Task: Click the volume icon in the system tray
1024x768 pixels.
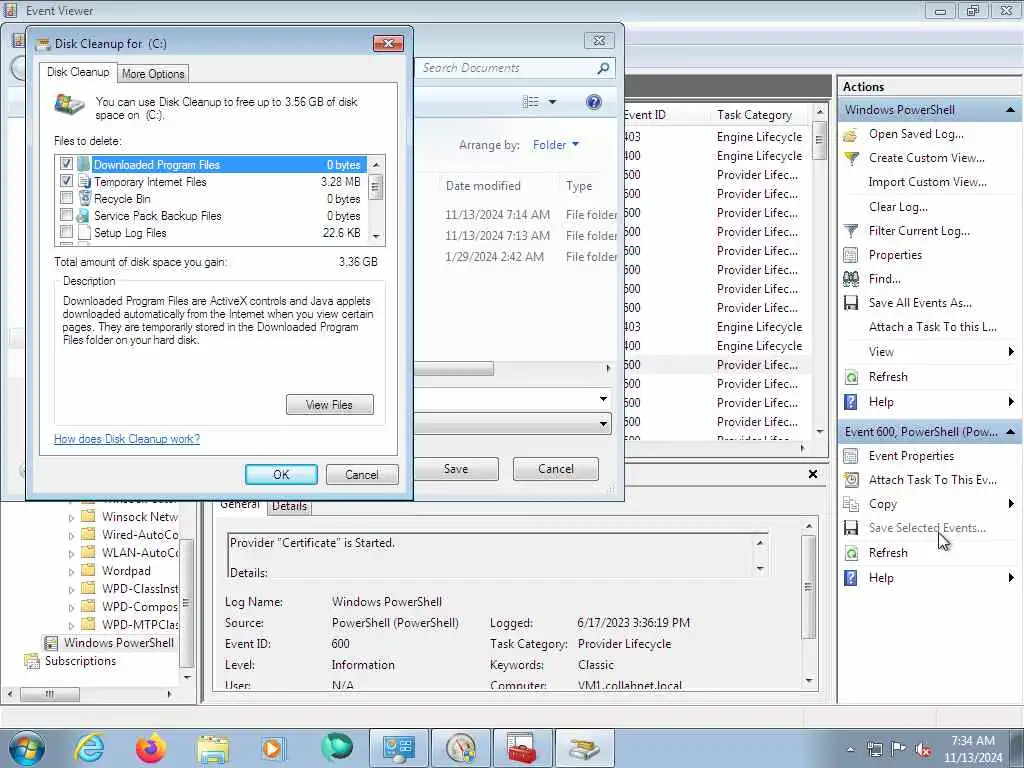Action: click(x=923, y=749)
